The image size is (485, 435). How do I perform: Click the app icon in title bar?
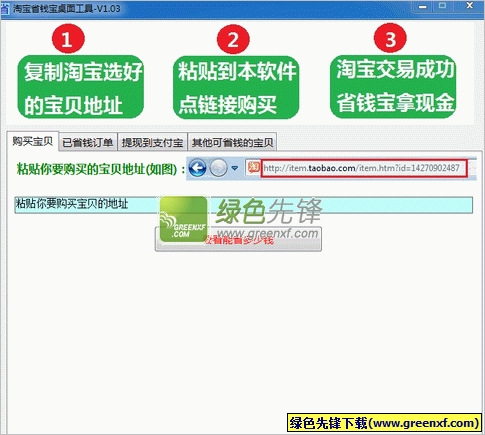[x=5, y=8]
